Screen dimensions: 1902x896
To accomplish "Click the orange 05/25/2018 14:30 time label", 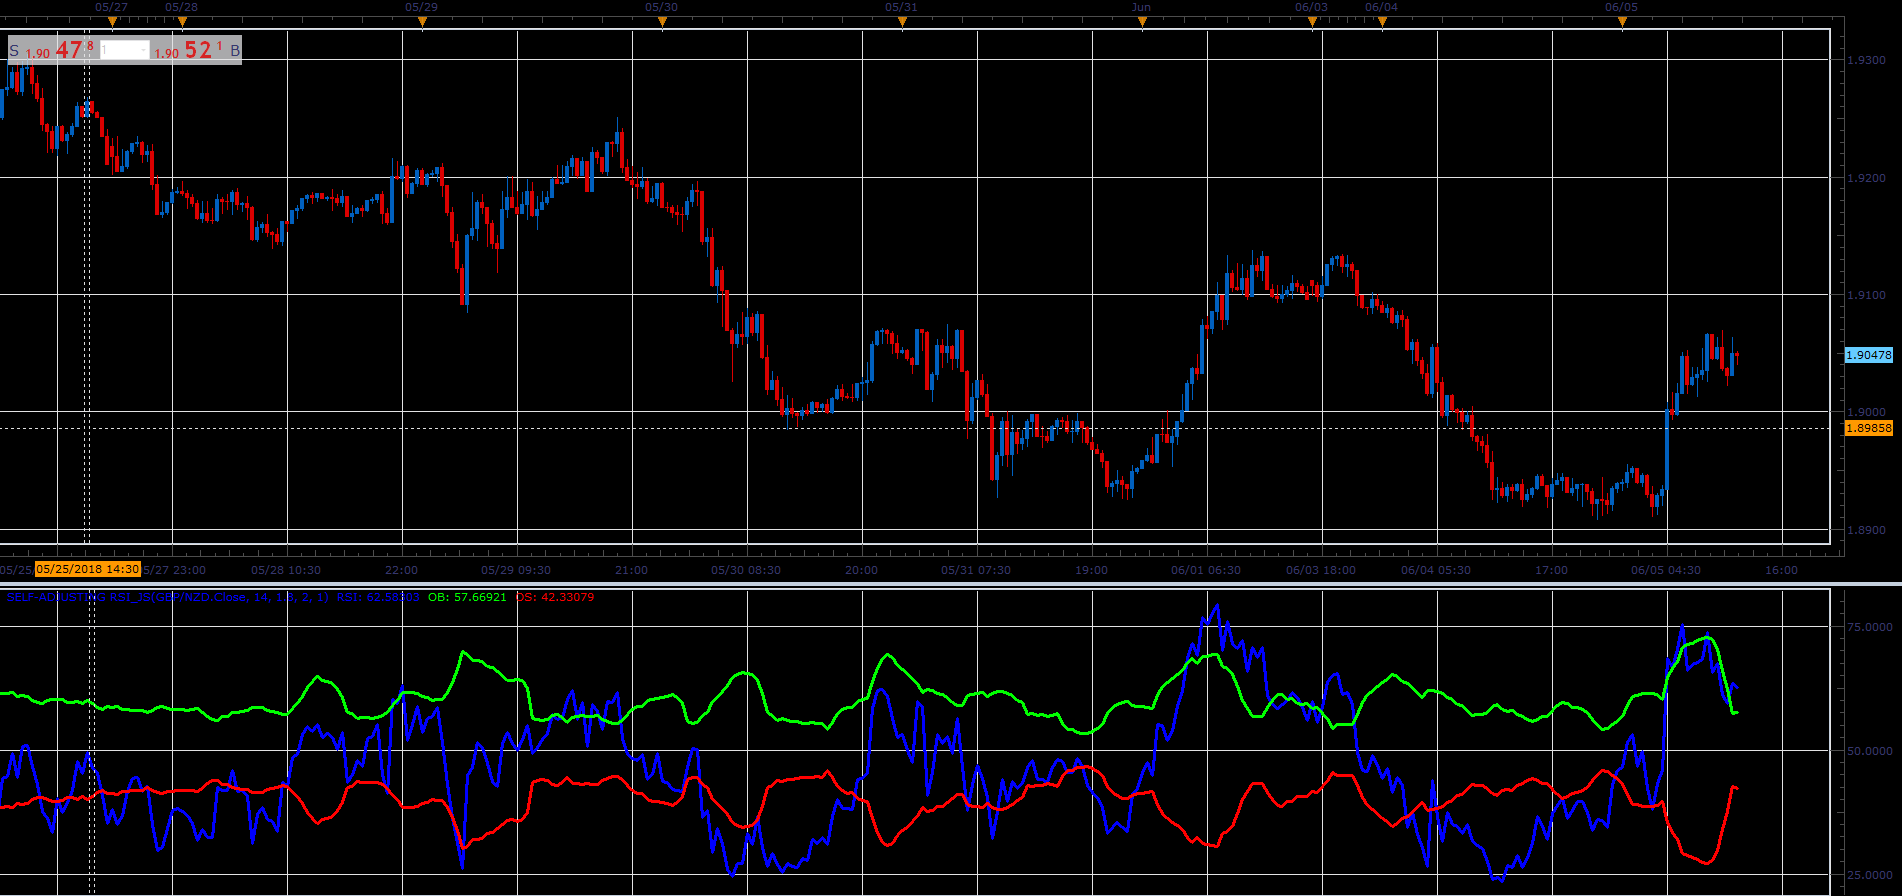I will point(87,569).
